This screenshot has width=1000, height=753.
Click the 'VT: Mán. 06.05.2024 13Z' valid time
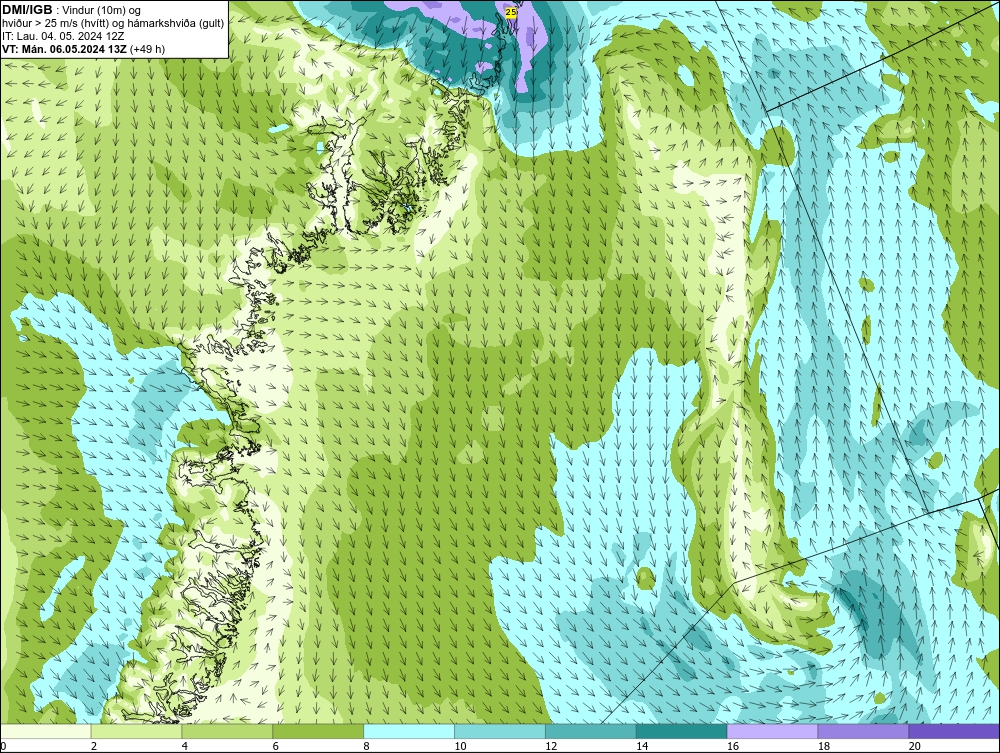tap(64, 48)
